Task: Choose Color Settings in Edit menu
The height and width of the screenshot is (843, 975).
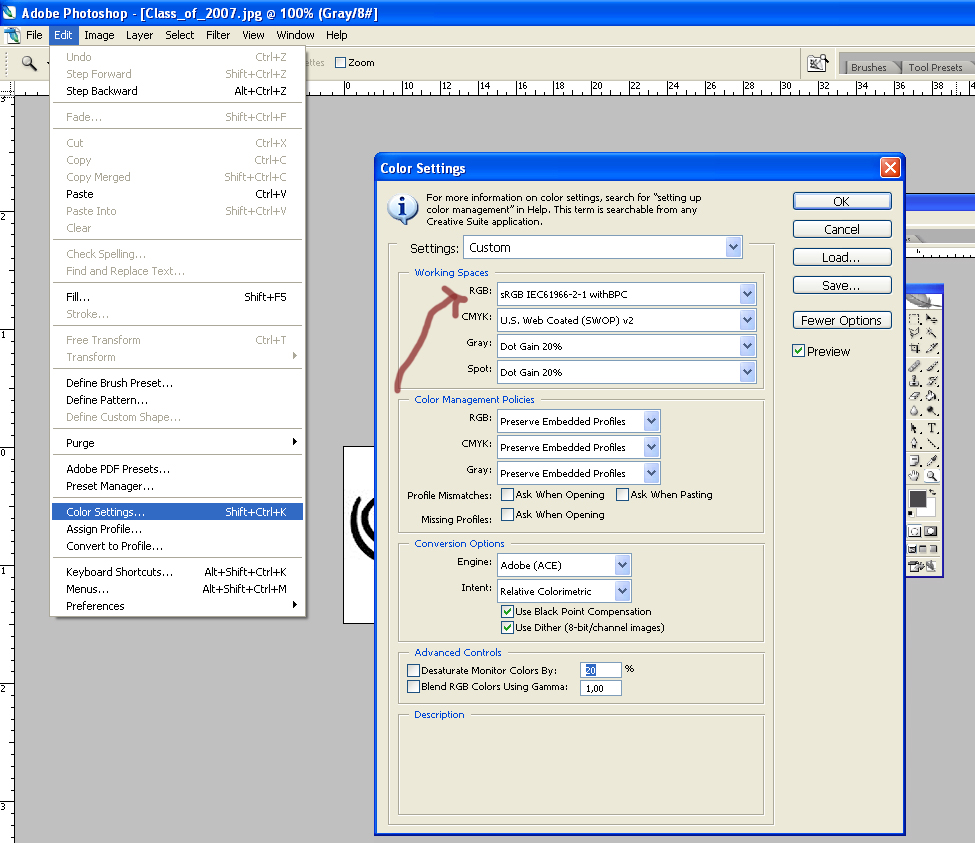Action: (177, 512)
